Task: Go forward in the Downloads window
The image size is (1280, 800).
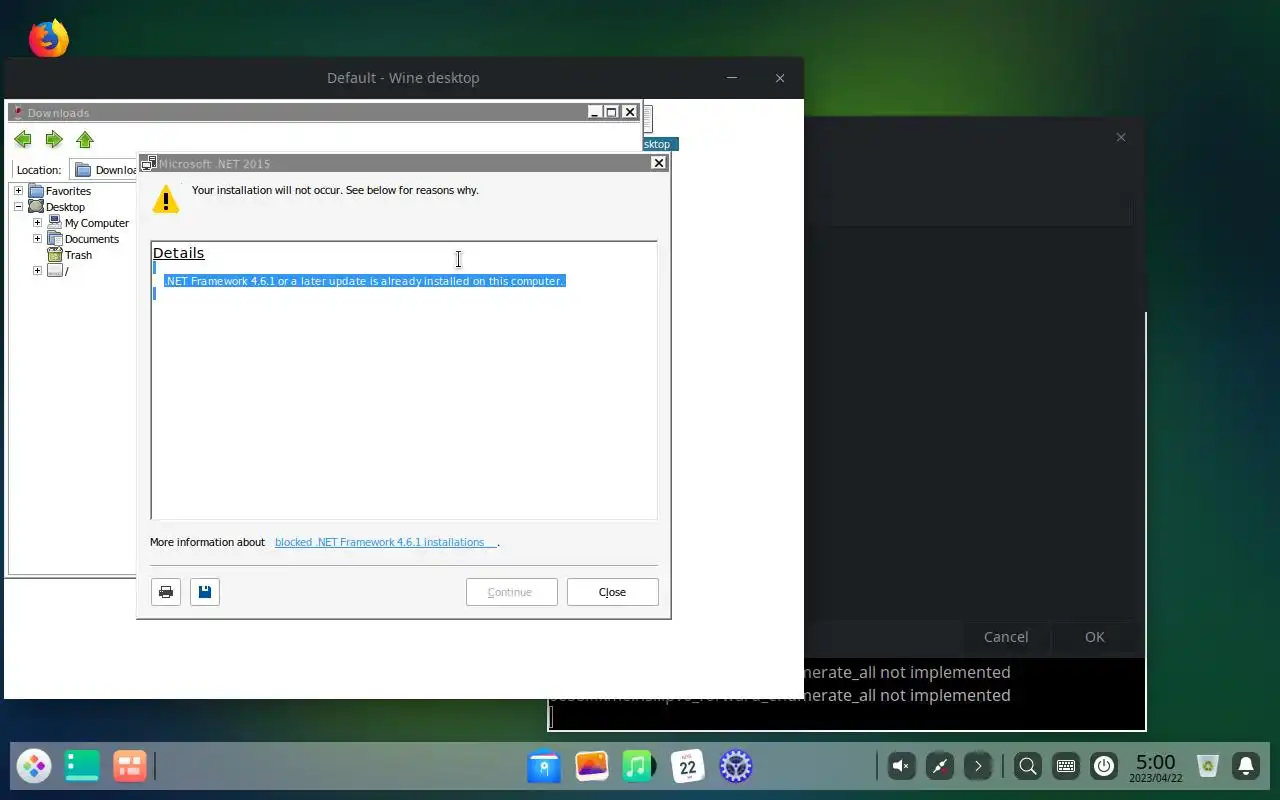Action: 54,140
